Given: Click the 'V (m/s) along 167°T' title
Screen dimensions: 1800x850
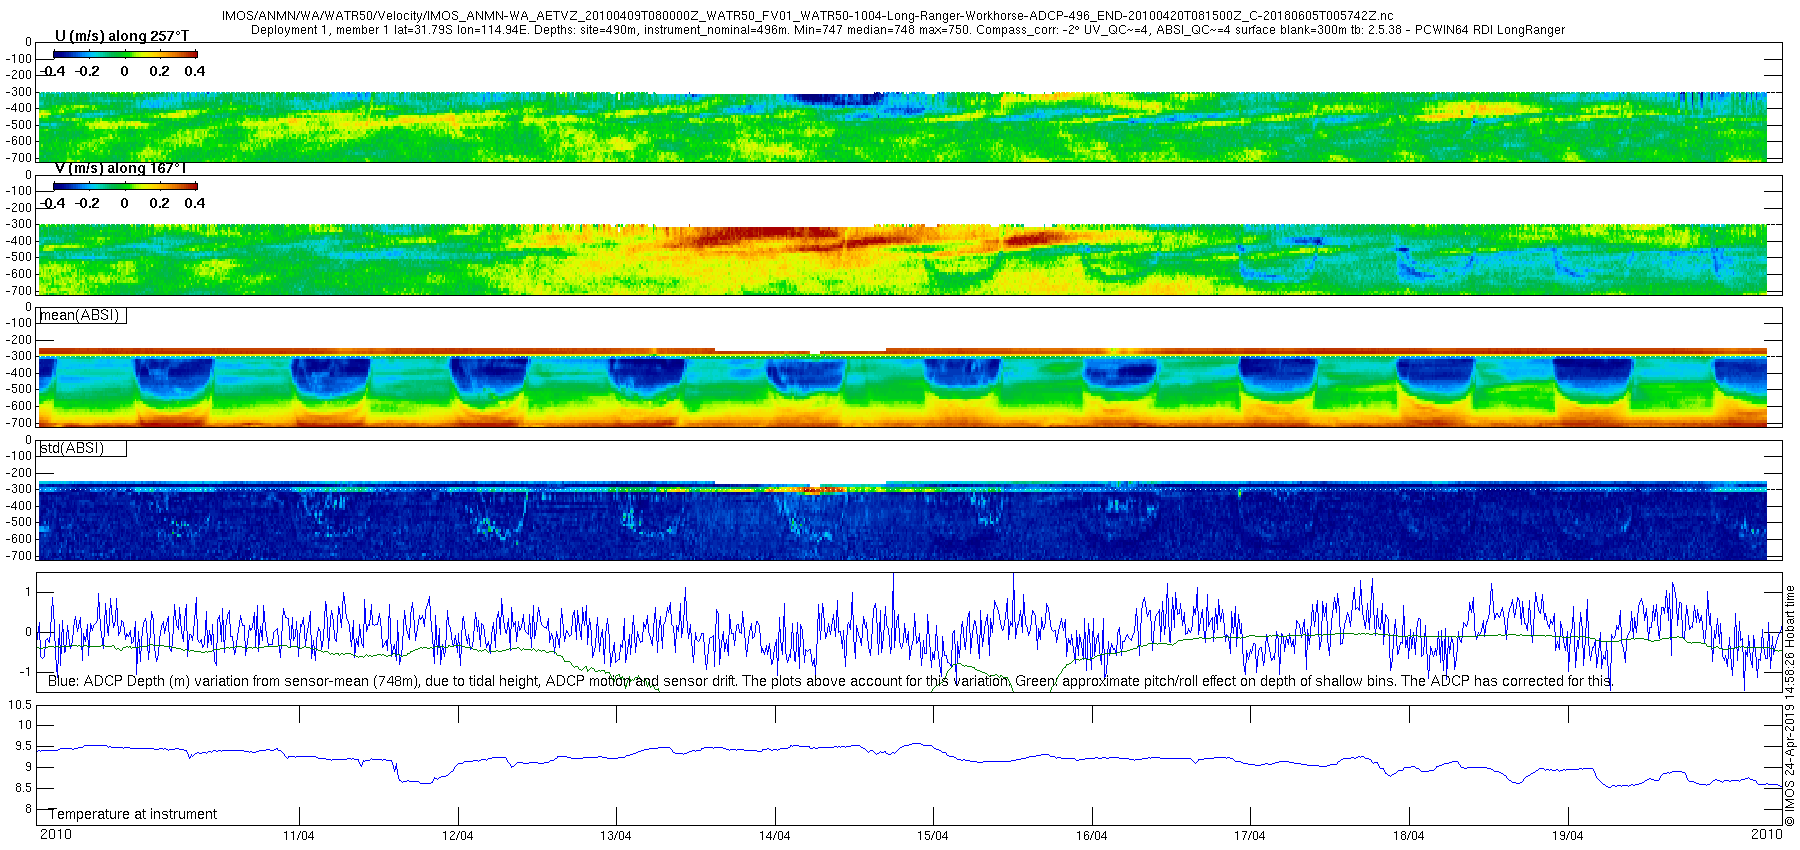Looking at the screenshot, I should (120, 168).
